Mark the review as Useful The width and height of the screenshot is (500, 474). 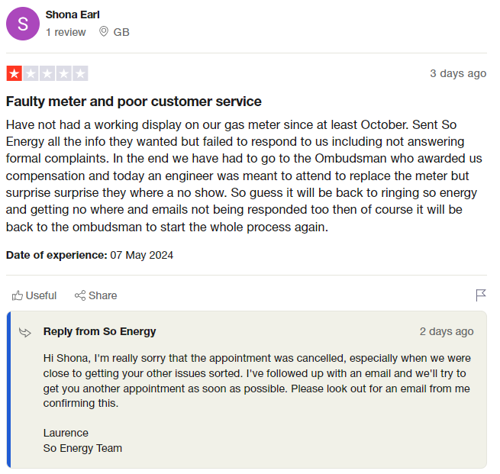[34, 295]
